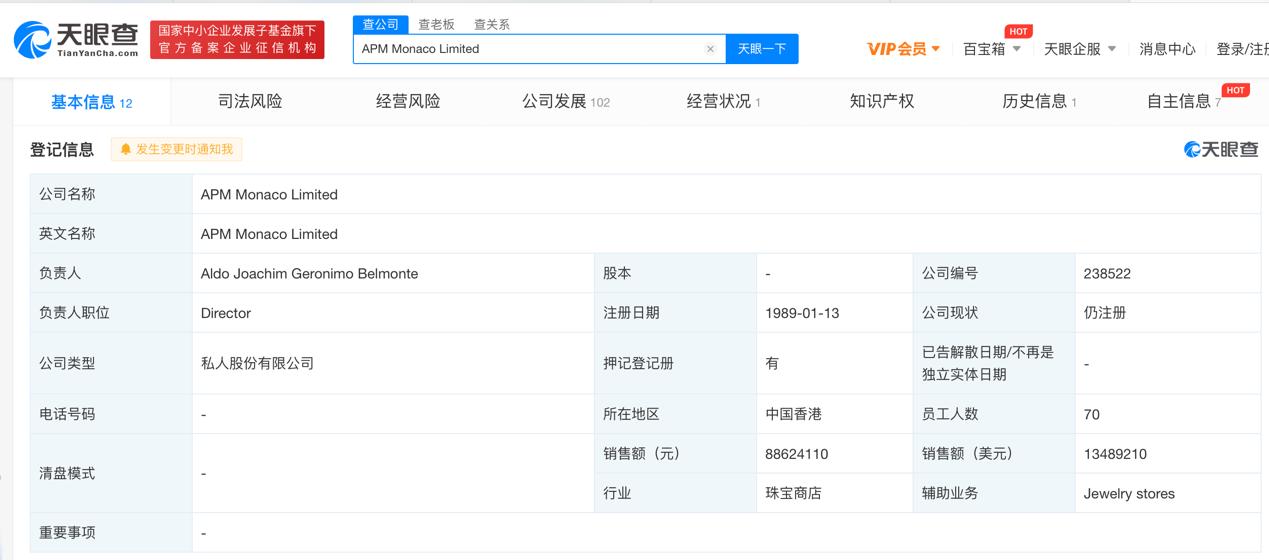Click APM Monaco Limited in the 英文名称 row
The width and height of the screenshot is (1269, 560).
point(269,234)
